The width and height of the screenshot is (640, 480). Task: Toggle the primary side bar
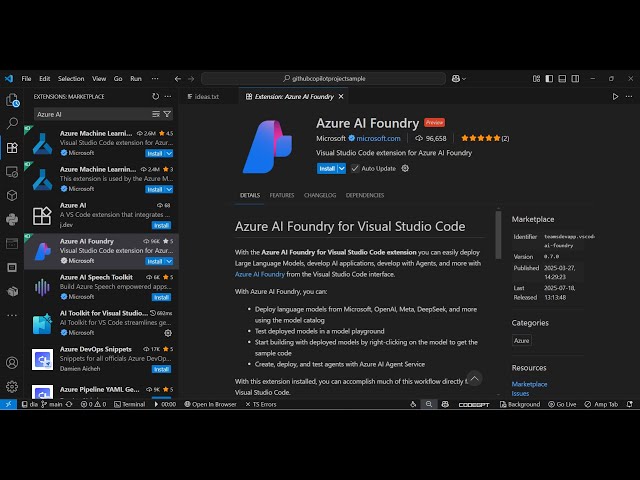(x=549, y=78)
